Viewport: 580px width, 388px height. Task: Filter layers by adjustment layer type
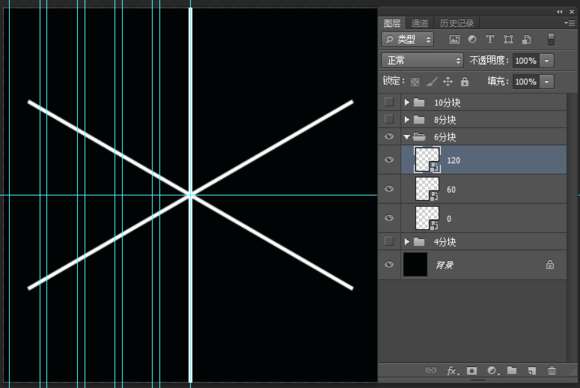pyautogui.click(x=472, y=39)
